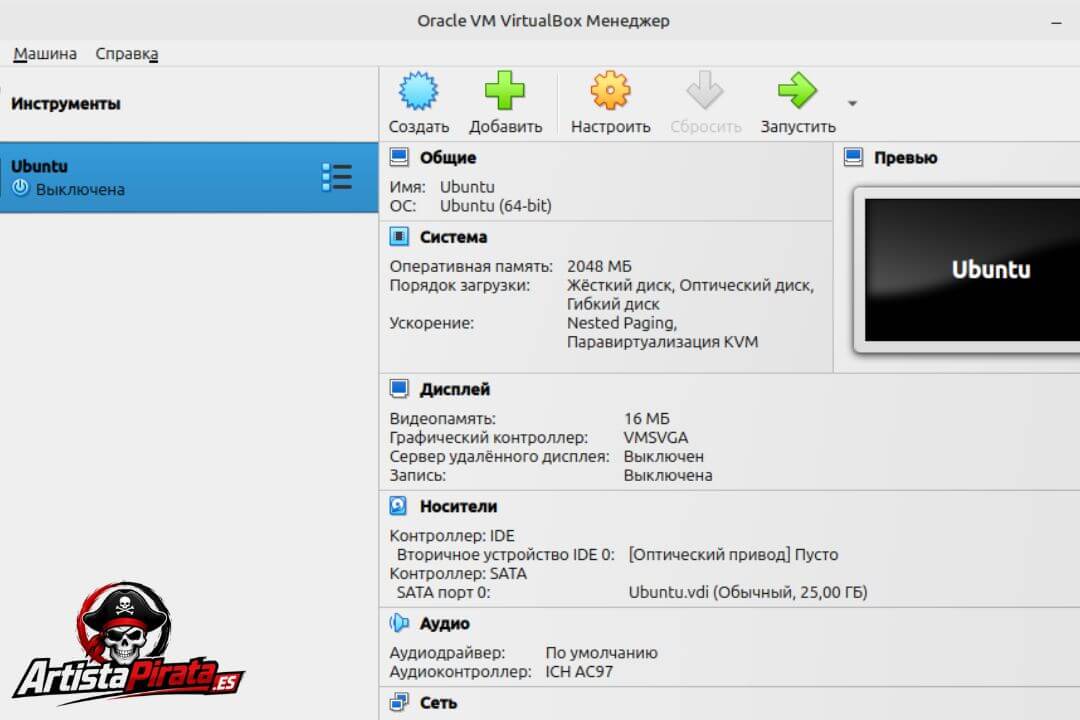
Task: Open the Носители section header link
Action: [458, 506]
